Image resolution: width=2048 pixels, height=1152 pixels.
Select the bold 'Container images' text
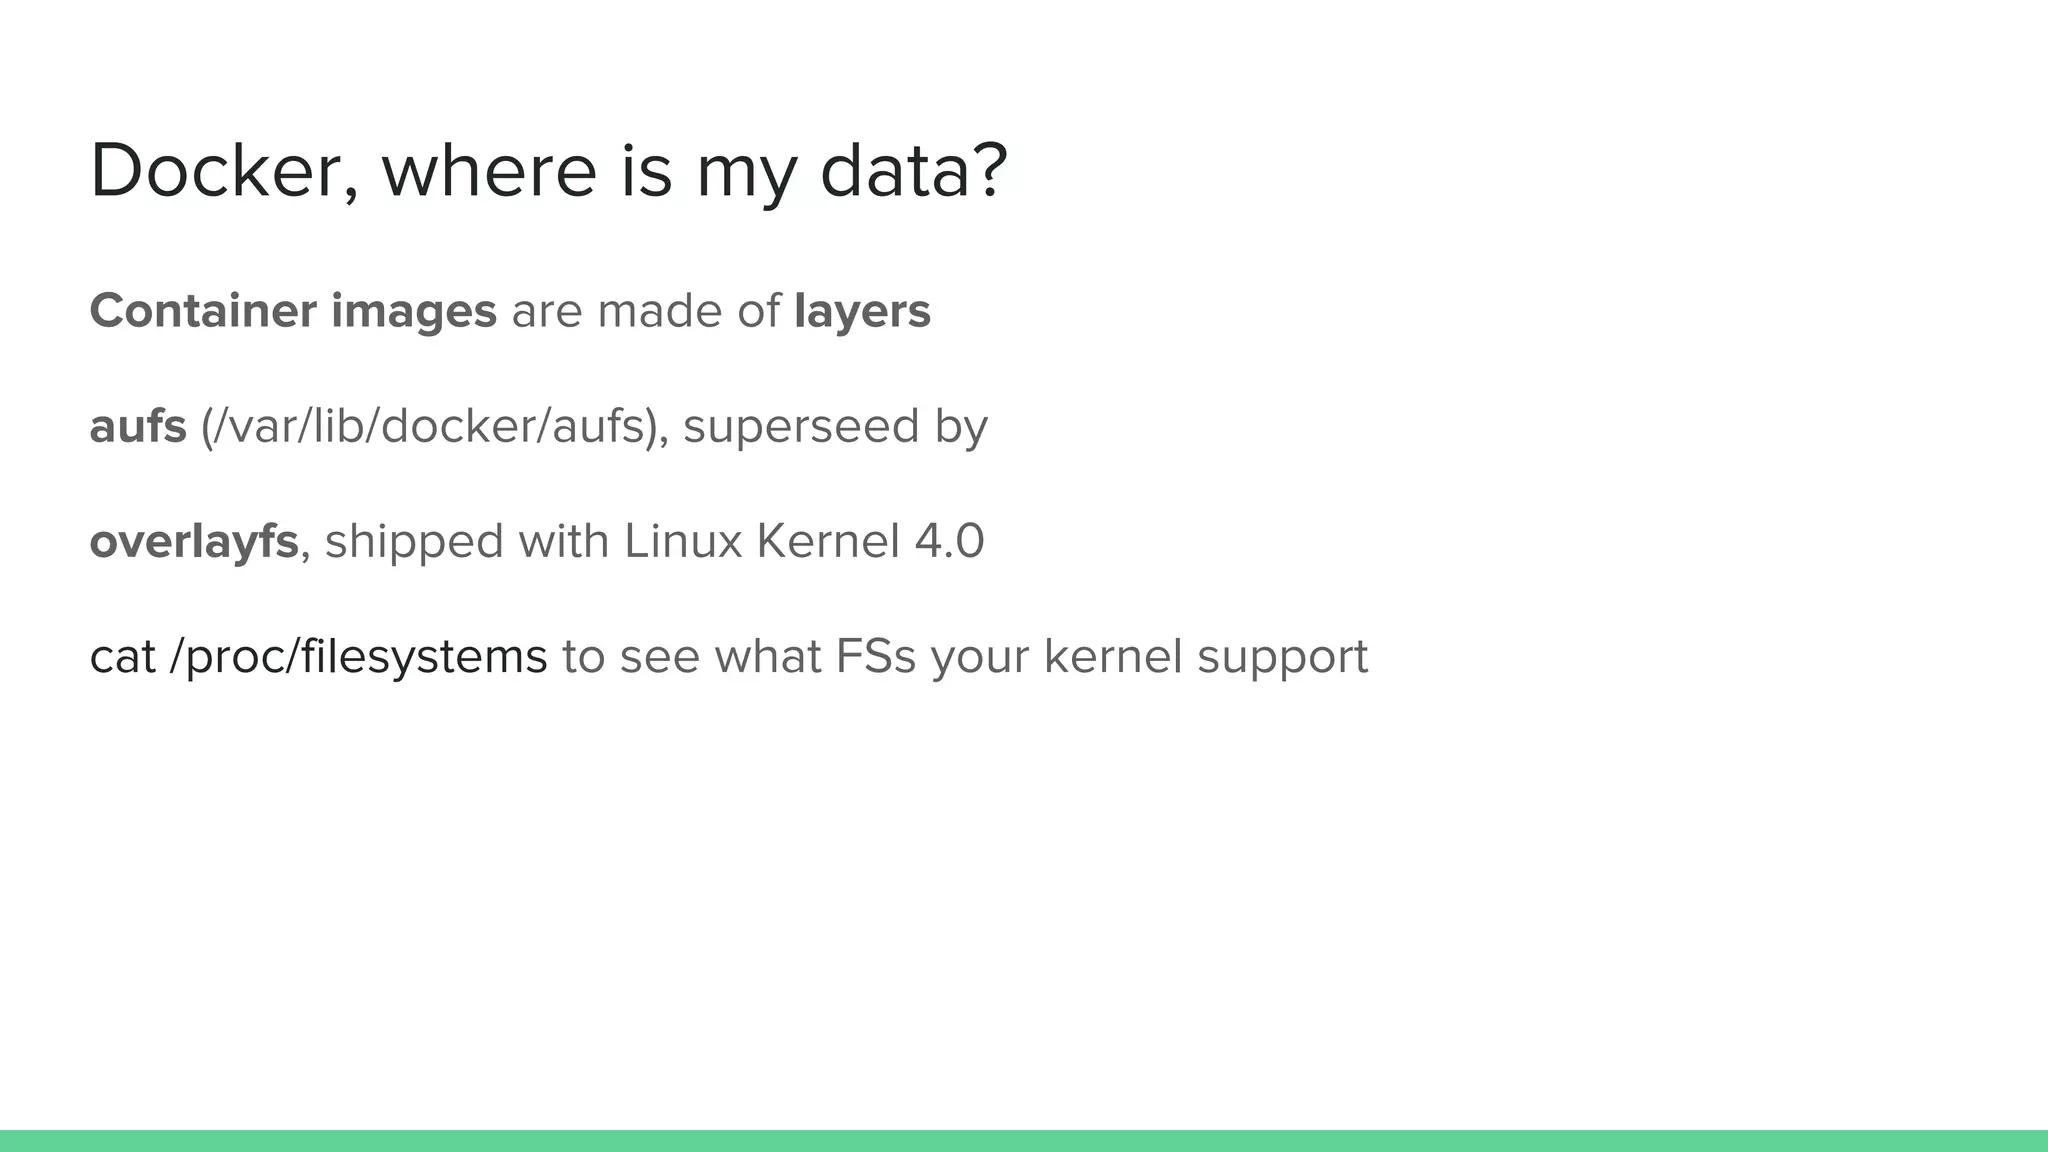click(x=293, y=311)
